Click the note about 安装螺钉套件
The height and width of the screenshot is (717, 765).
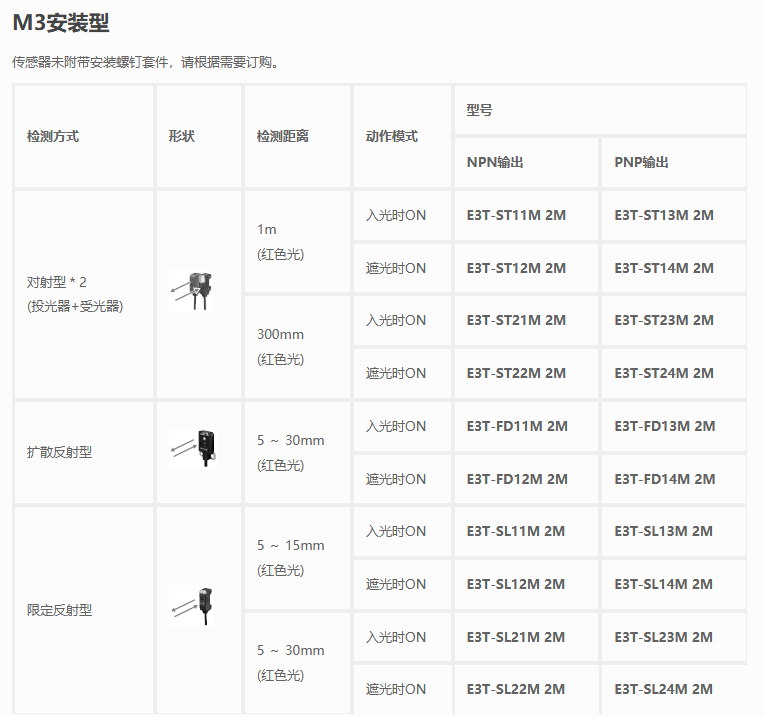[147, 62]
